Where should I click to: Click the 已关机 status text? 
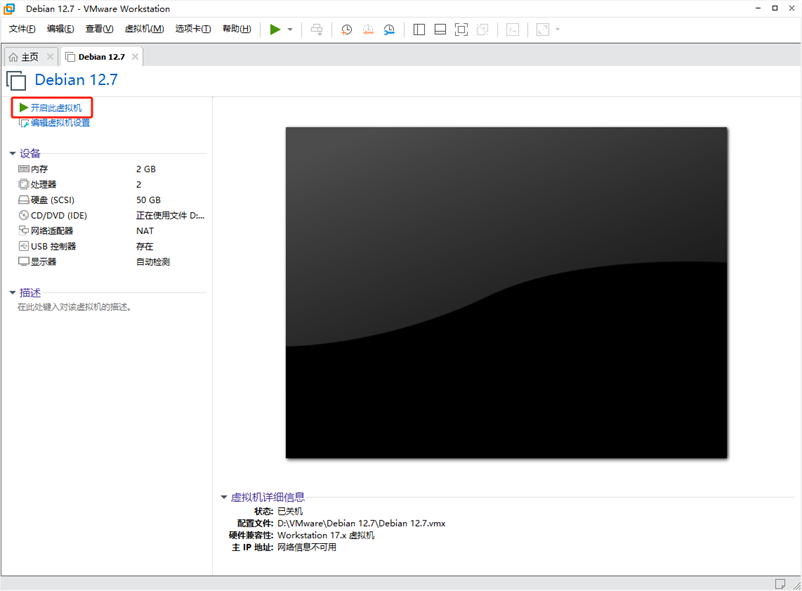click(290, 511)
